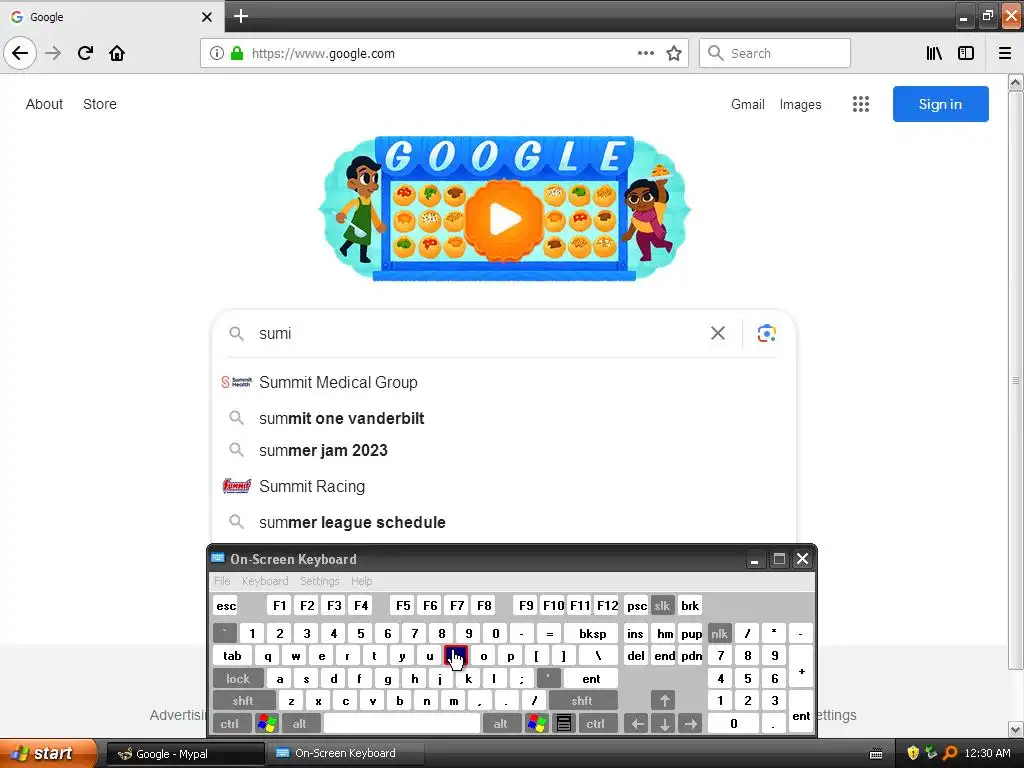The width and height of the screenshot is (1024, 768).
Task: Select suggestion summer jam 2023
Action: [504, 450]
